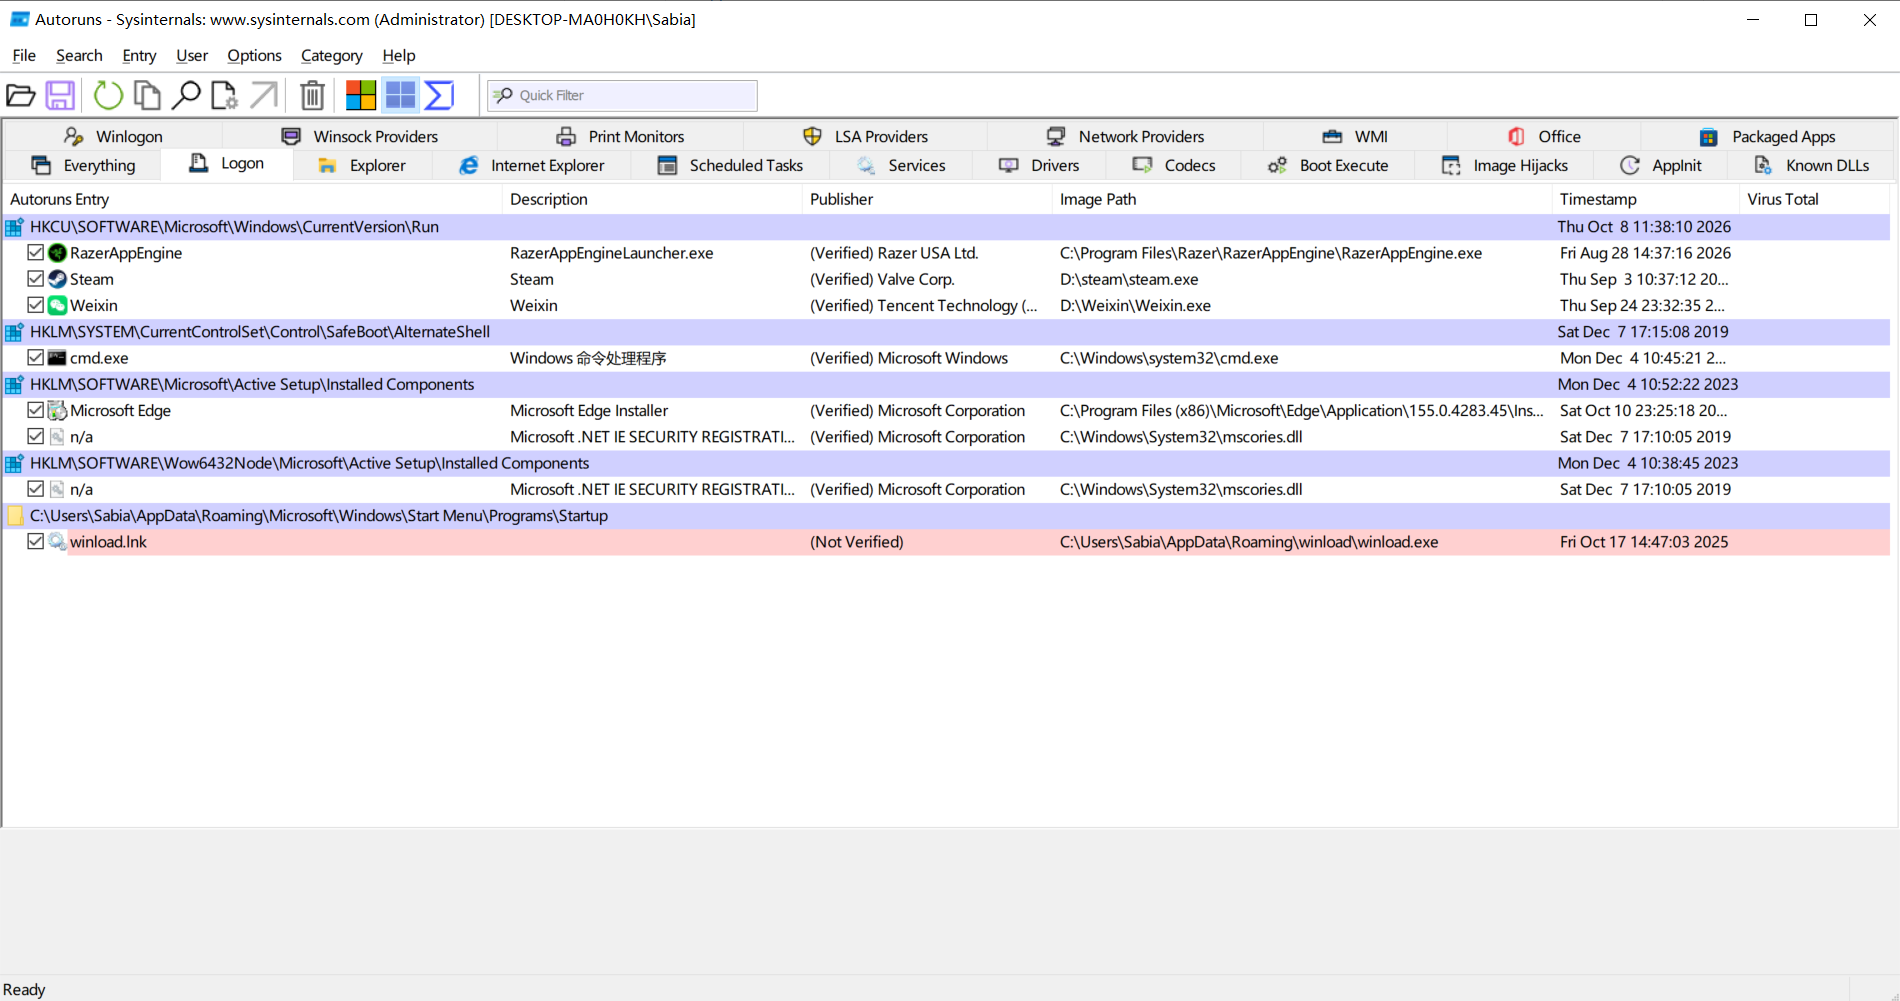This screenshot has width=1900, height=1001.
Task: Toggle the hide Windows entries blue icon
Action: (x=400, y=95)
